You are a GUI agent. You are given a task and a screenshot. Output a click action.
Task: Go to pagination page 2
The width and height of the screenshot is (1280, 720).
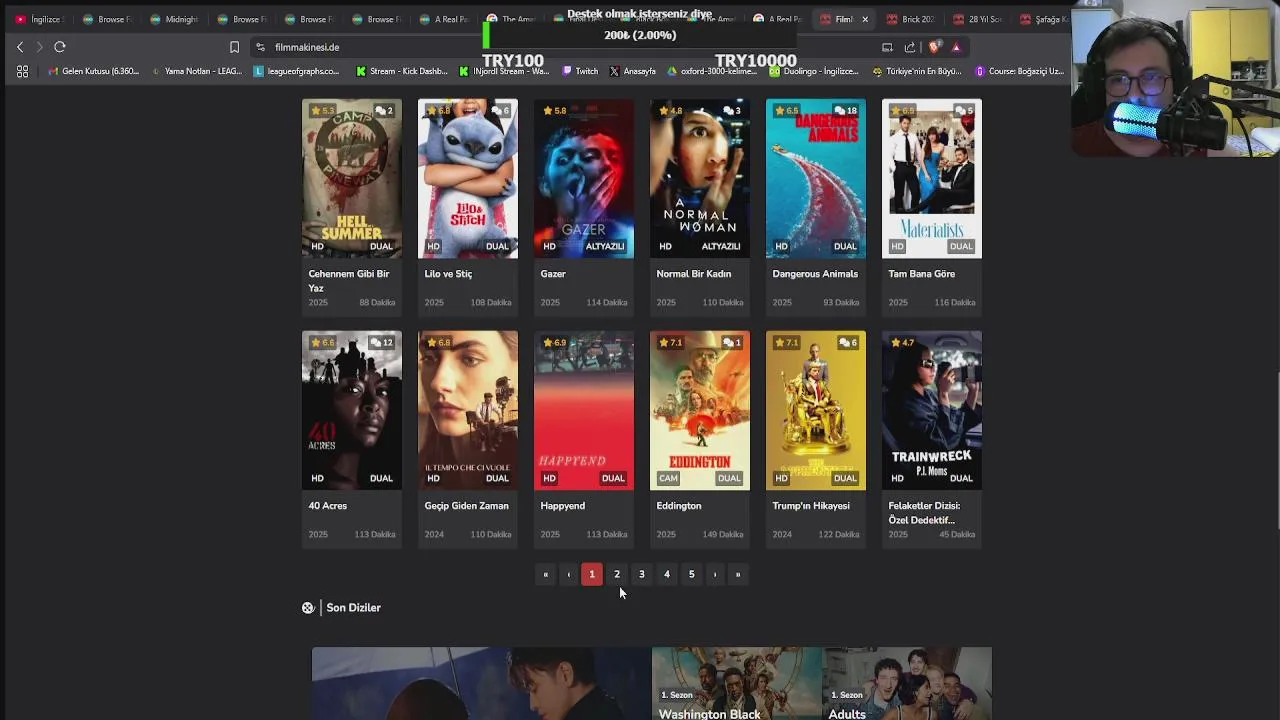coord(617,574)
